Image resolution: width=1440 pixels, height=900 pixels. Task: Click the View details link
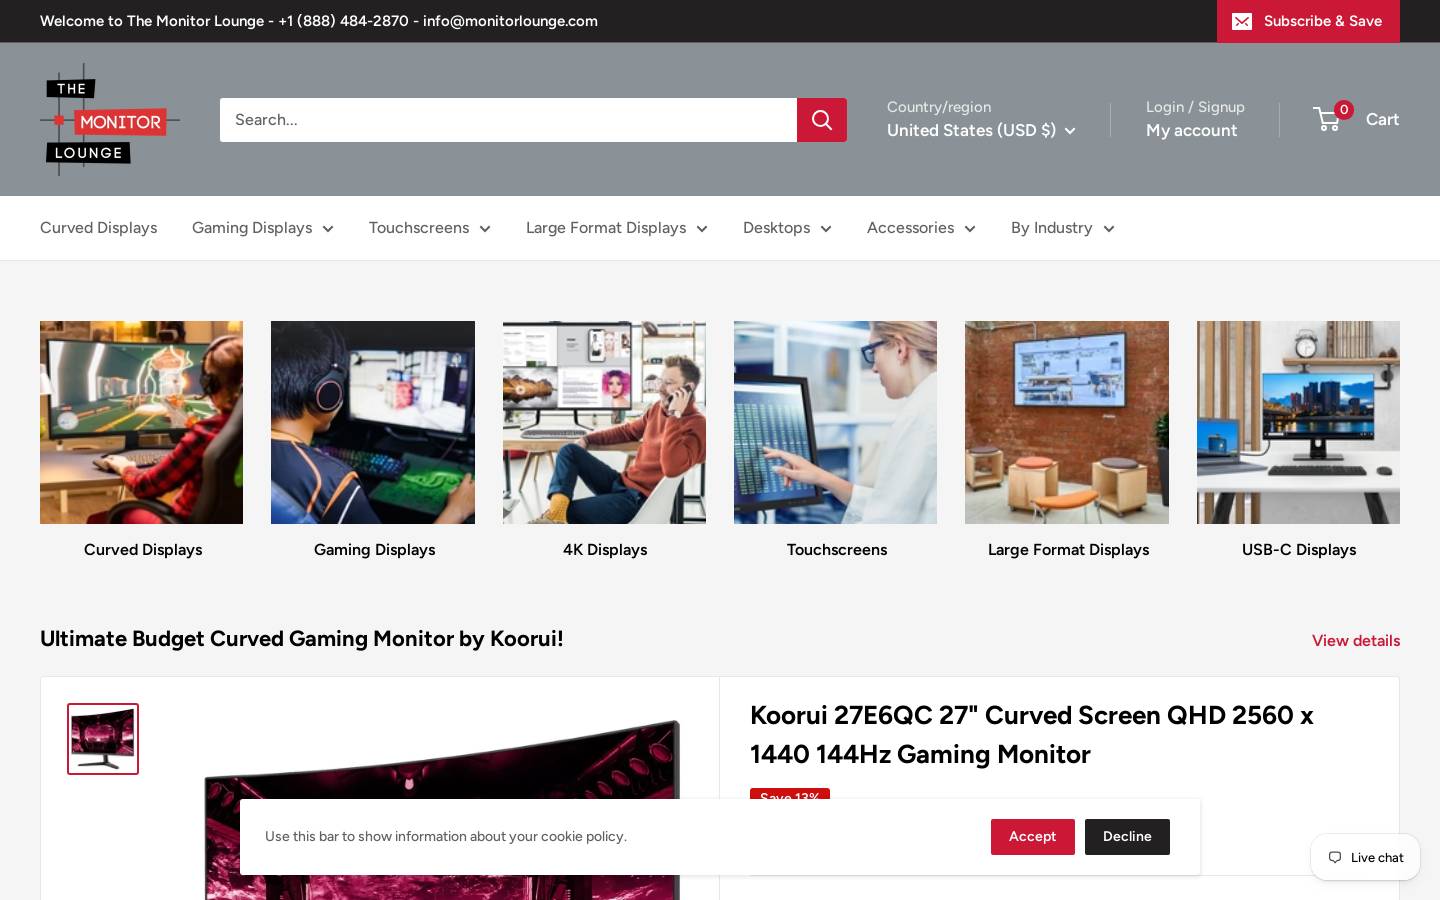coord(1356,640)
